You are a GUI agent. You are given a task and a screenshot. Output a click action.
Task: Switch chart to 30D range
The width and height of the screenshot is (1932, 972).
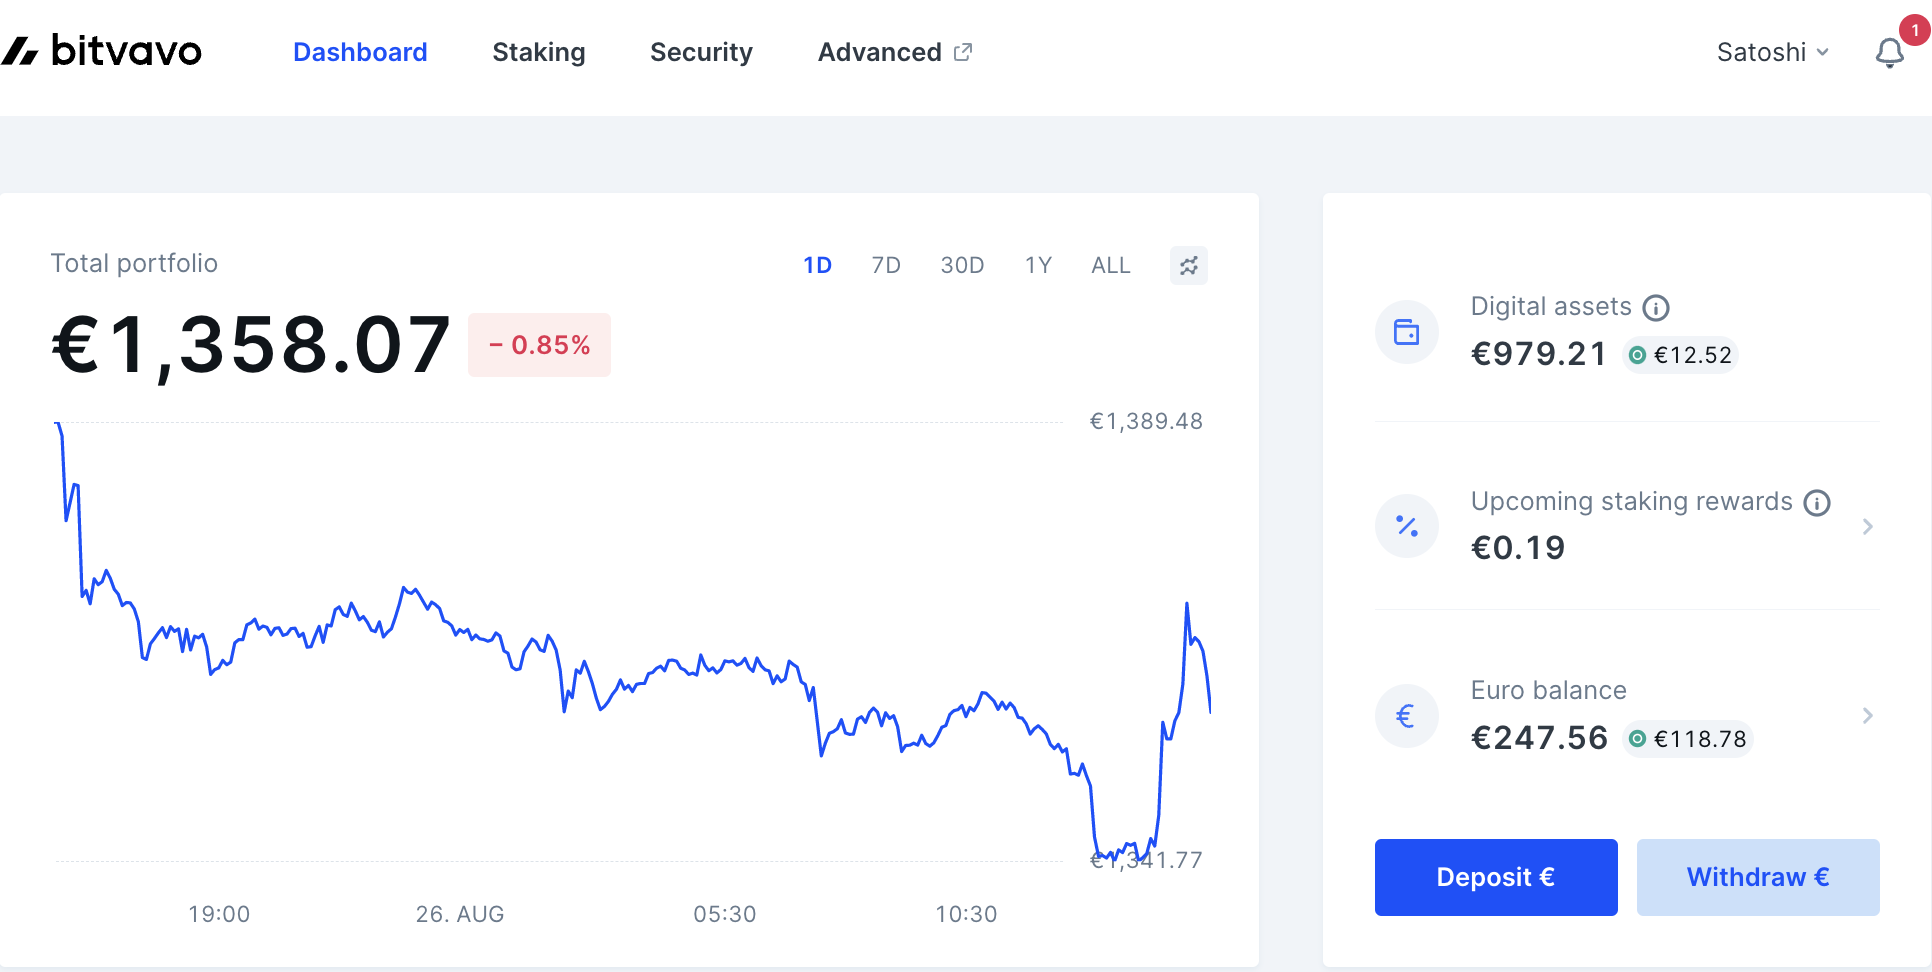[962, 266]
